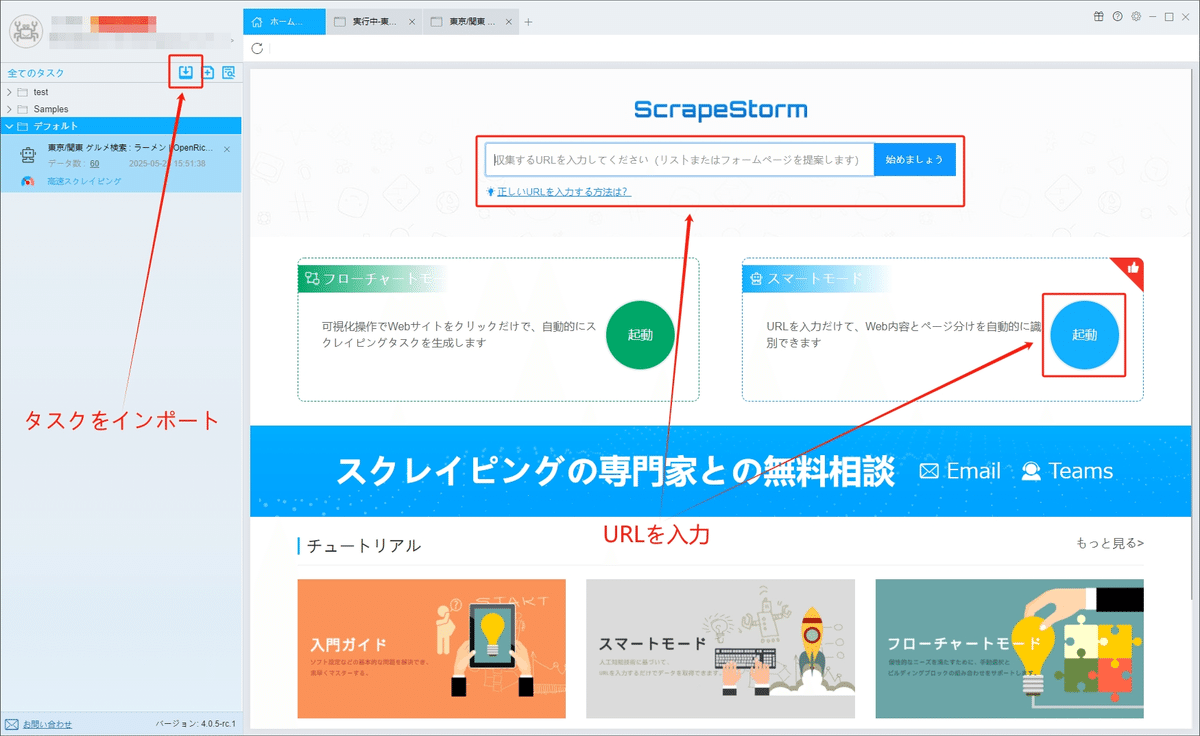Select the デフォルト folder row
This screenshot has height=736, width=1200.
(x=121, y=126)
